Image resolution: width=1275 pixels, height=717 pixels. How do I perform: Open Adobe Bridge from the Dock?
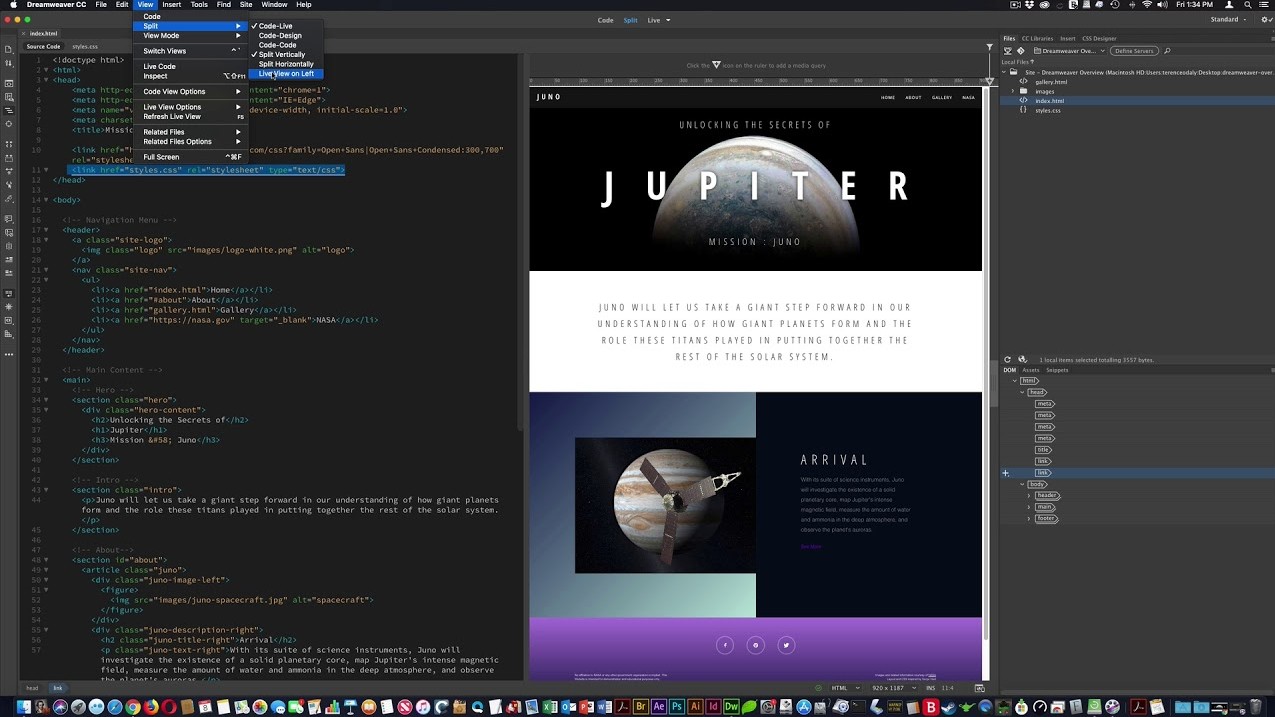click(641, 707)
